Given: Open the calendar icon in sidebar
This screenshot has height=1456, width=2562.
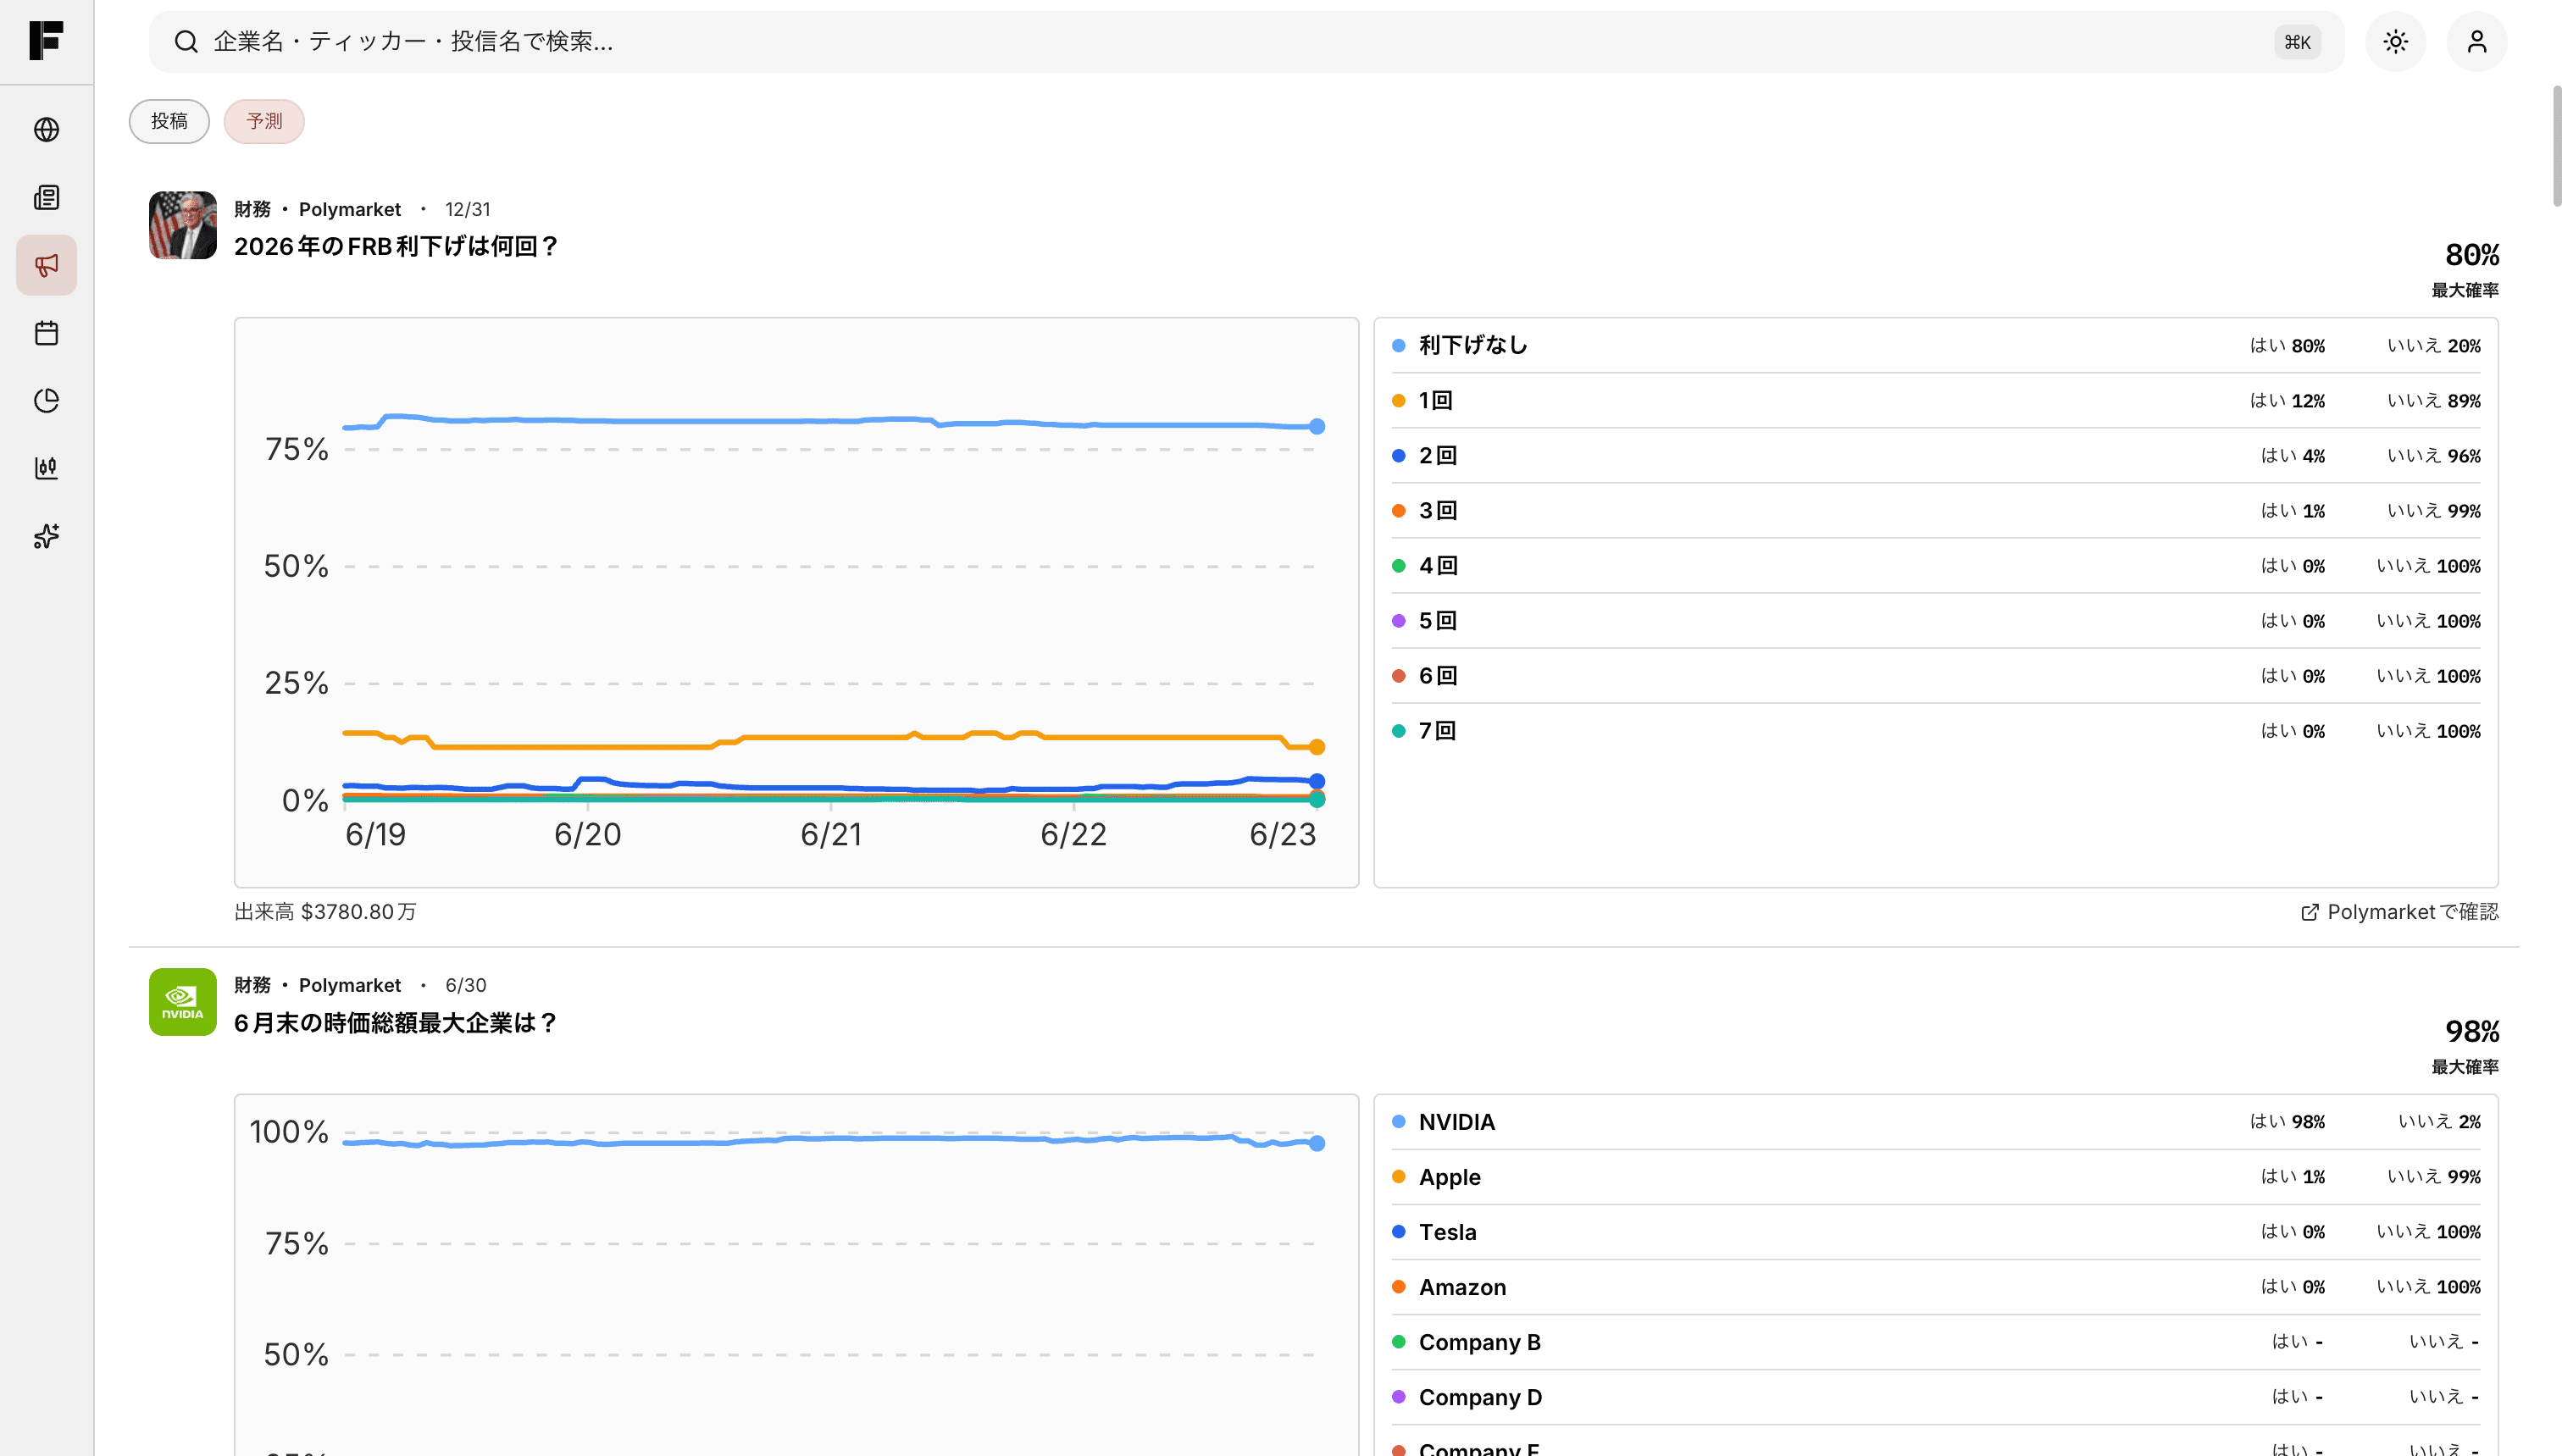Looking at the screenshot, I should (x=46, y=333).
